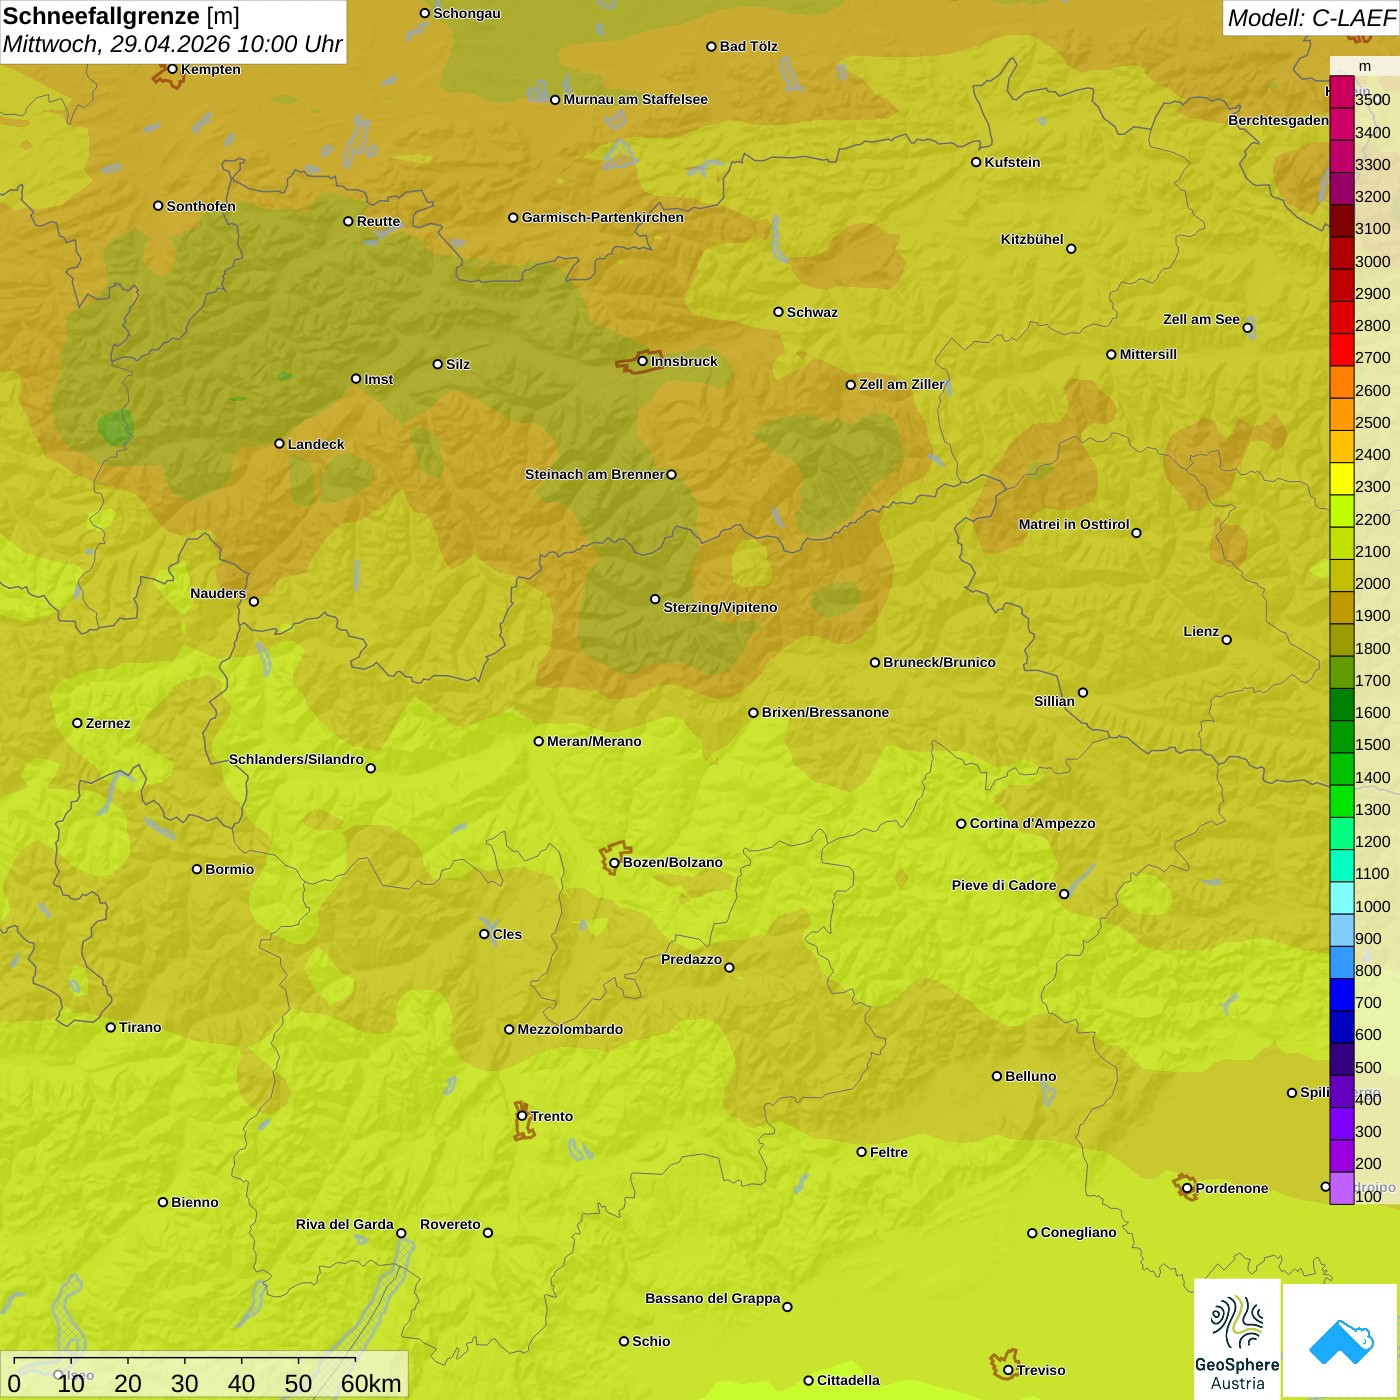The height and width of the screenshot is (1400, 1400).
Task: Click the 'Sterzing/Vipiteno' label
Action: coord(720,607)
